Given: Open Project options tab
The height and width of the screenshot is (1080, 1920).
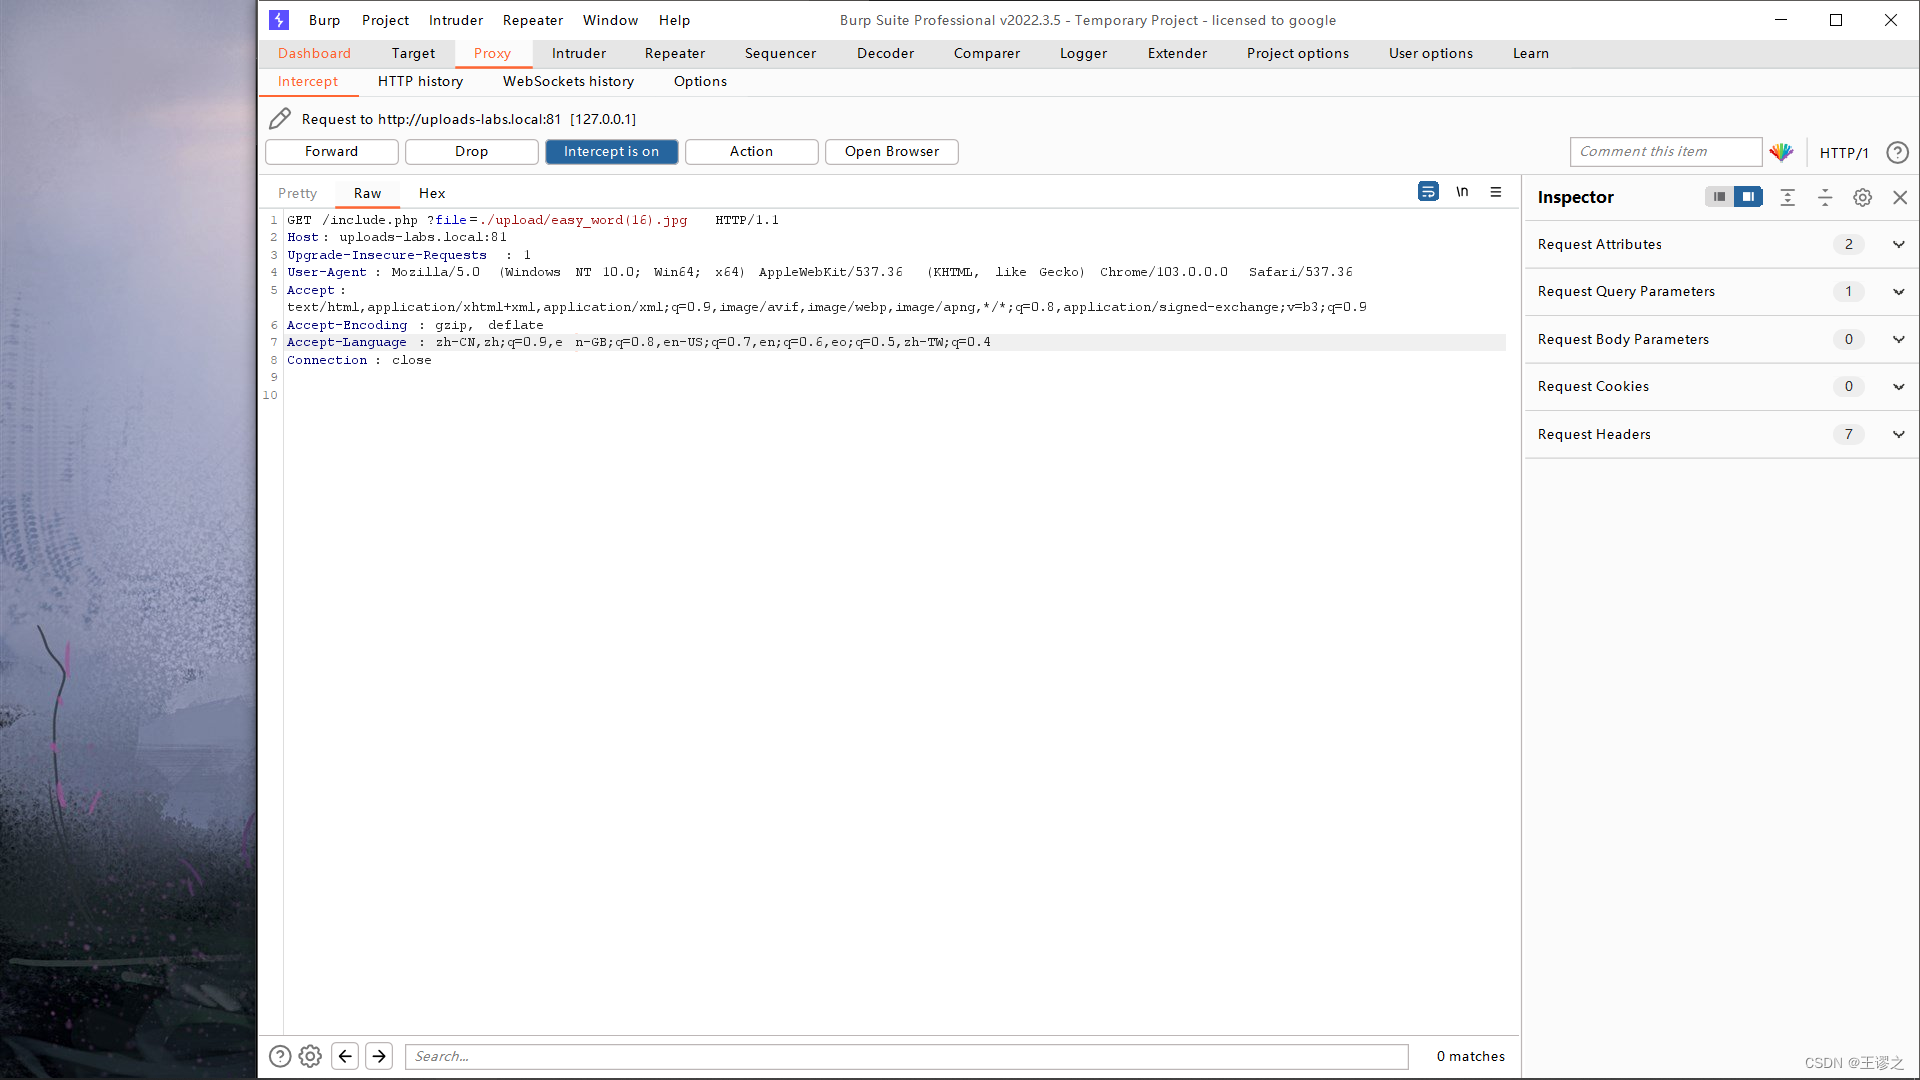Looking at the screenshot, I should coord(1297,54).
